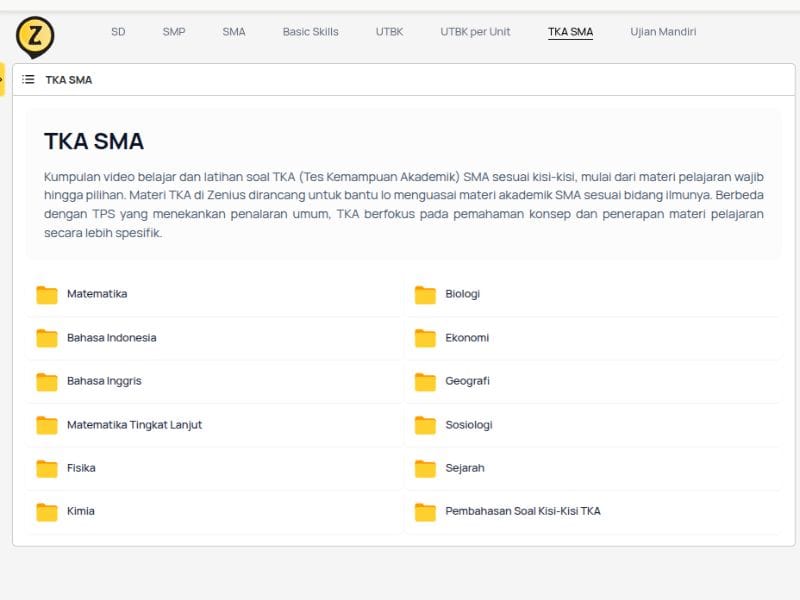The height and width of the screenshot is (600, 800).
Task: Expand the yellow sidebar tab at left edge
Action: click(2, 79)
